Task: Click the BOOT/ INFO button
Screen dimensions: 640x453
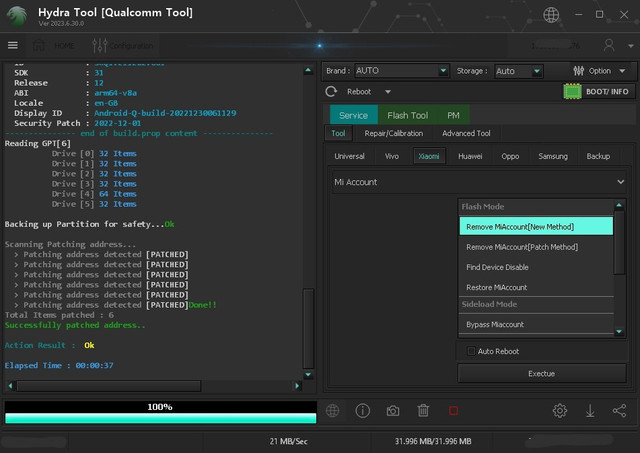Action: [x=599, y=91]
